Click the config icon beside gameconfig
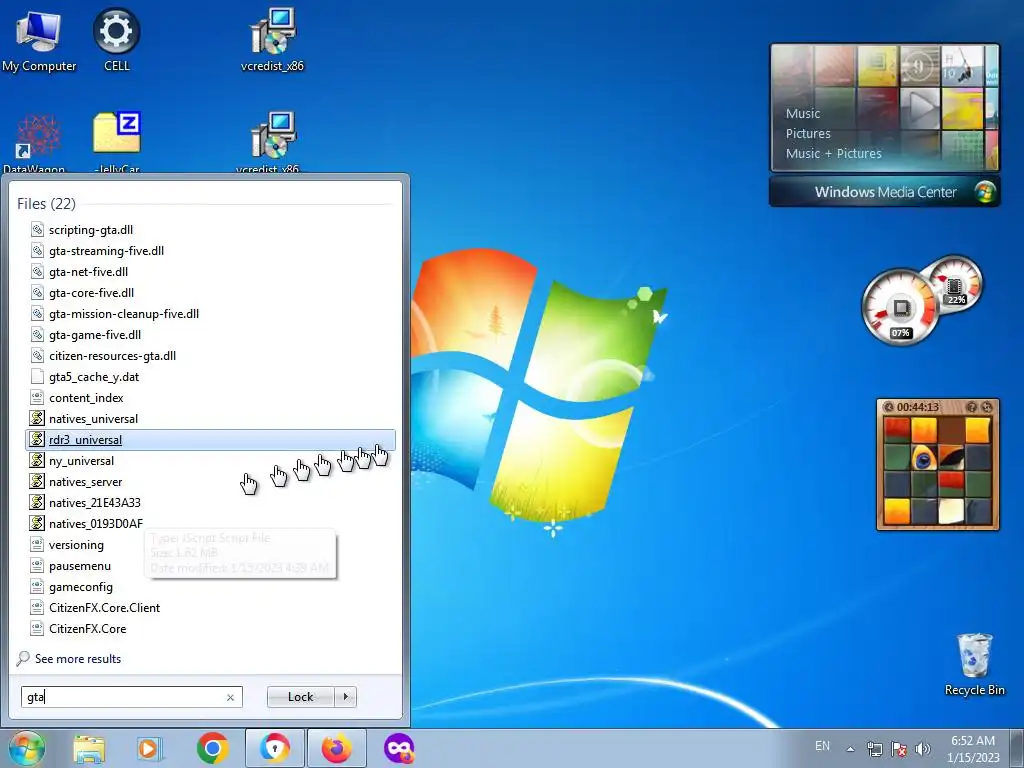This screenshot has width=1024, height=768. tap(37, 586)
